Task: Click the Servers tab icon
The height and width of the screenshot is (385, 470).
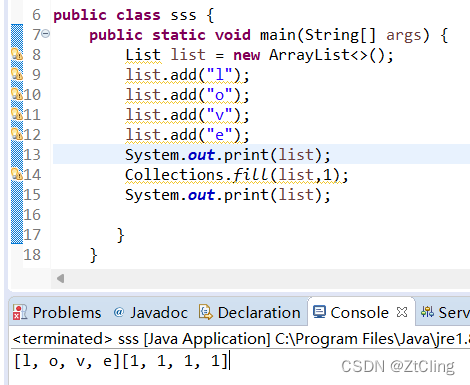Action: coord(427,312)
